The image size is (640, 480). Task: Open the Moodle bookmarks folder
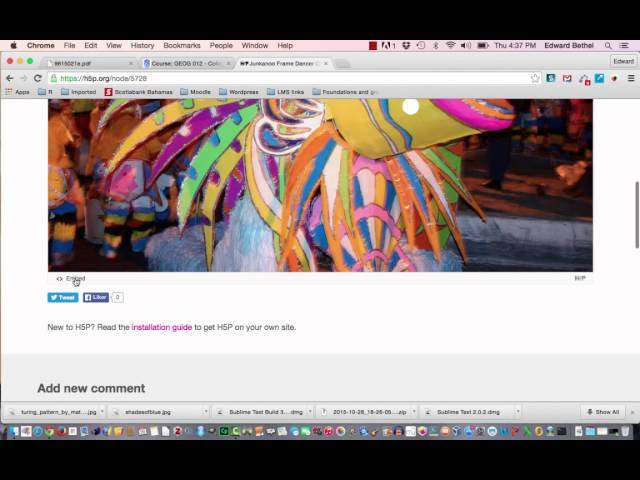click(196, 92)
